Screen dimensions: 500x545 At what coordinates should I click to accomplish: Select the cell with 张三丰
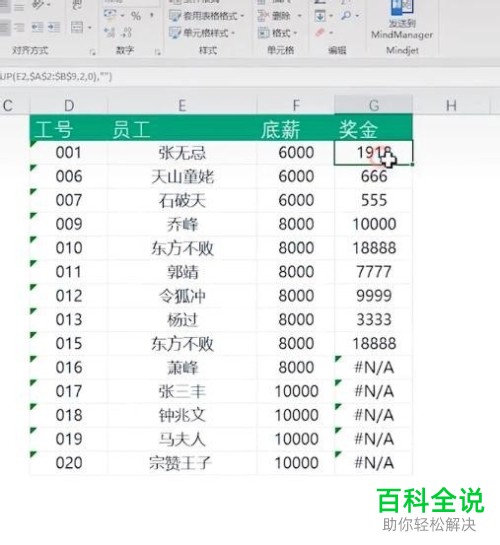click(182, 392)
